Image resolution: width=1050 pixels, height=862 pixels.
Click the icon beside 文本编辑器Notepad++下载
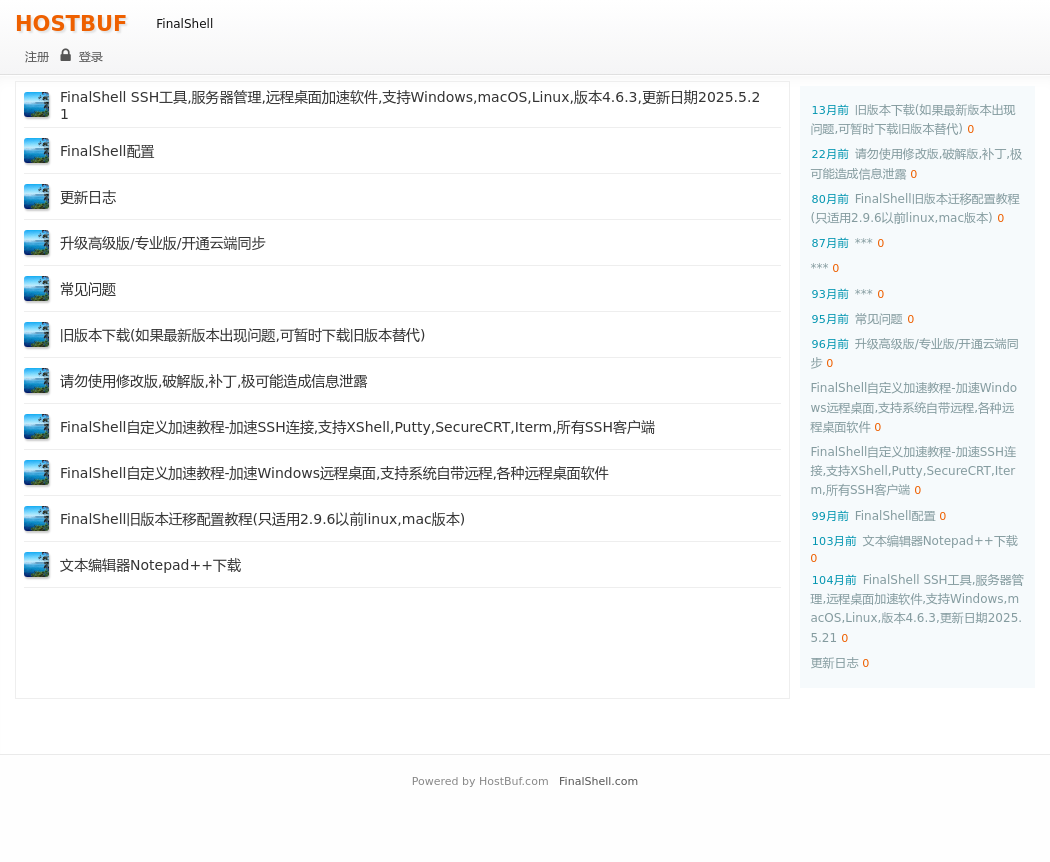tap(37, 565)
